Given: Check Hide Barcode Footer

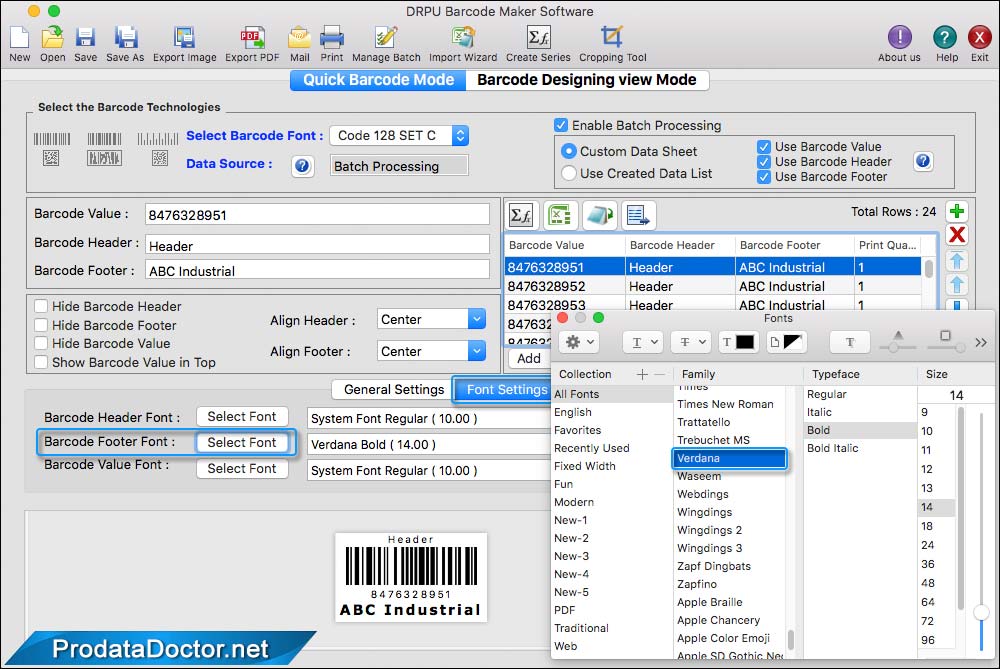Looking at the screenshot, I should point(41,325).
